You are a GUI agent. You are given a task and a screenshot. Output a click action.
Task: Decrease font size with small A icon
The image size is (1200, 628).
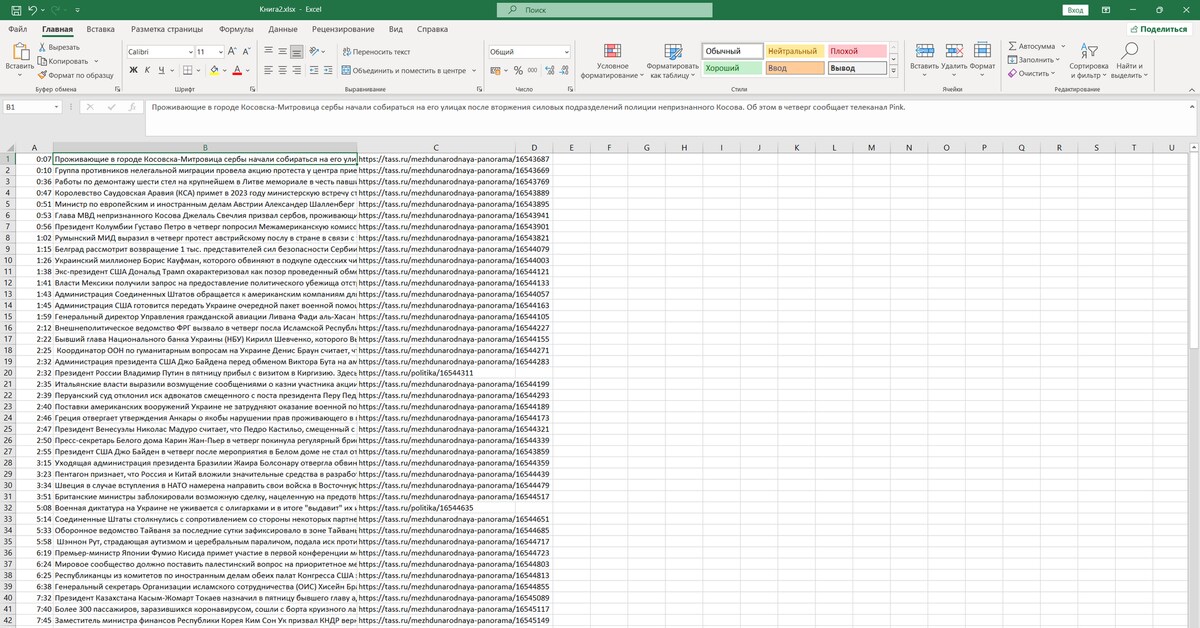click(x=247, y=51)
